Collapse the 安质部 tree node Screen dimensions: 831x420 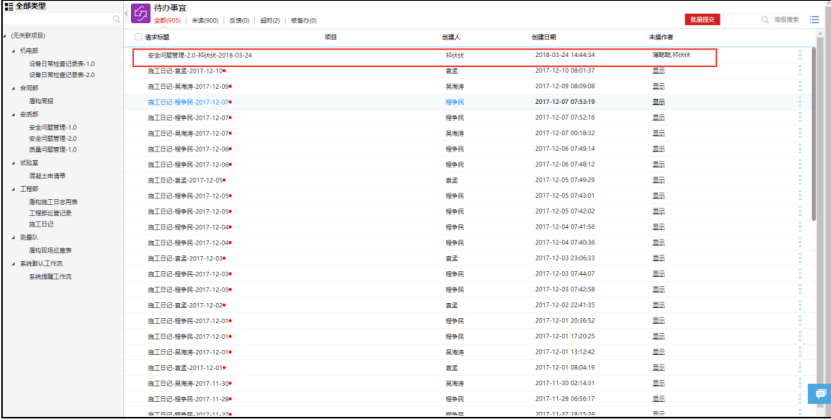[14, 115]
